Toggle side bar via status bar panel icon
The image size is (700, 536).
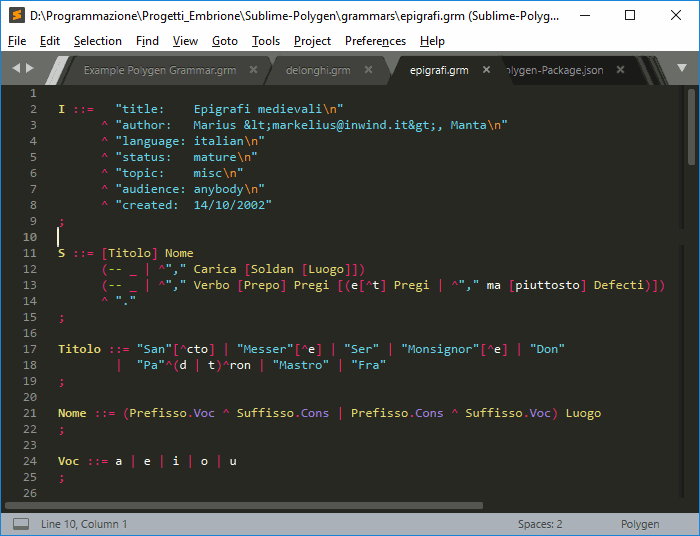[21, 524]
